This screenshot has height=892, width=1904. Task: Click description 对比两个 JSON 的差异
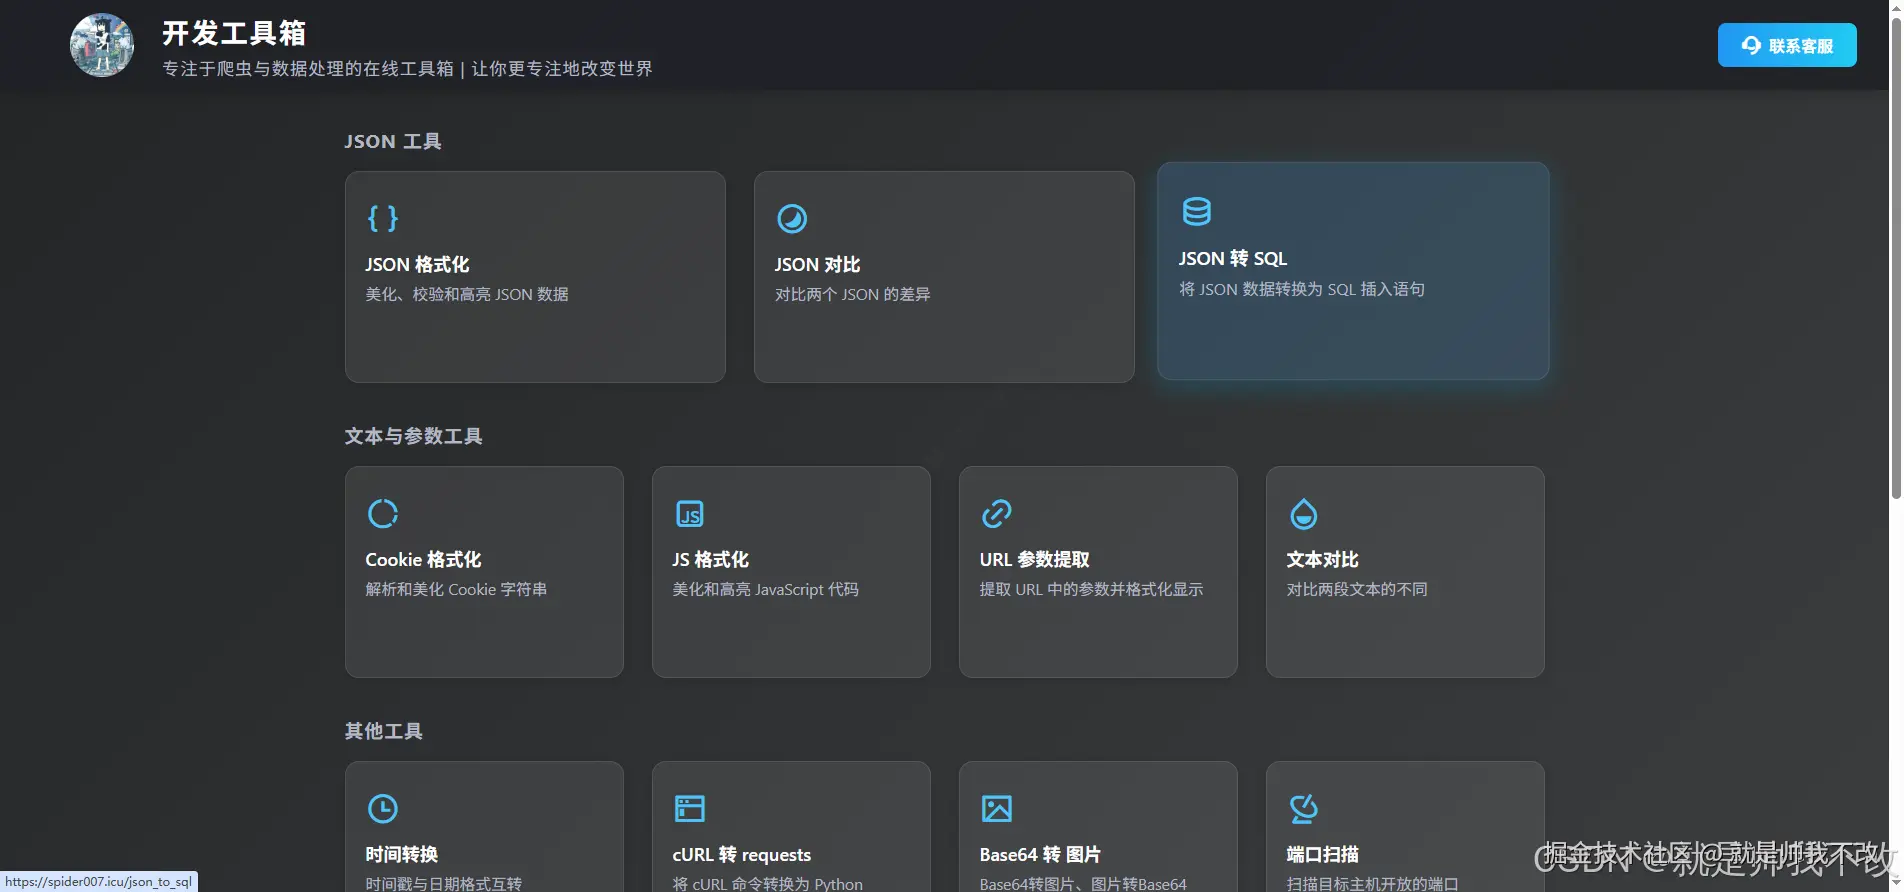pos(852,294)
